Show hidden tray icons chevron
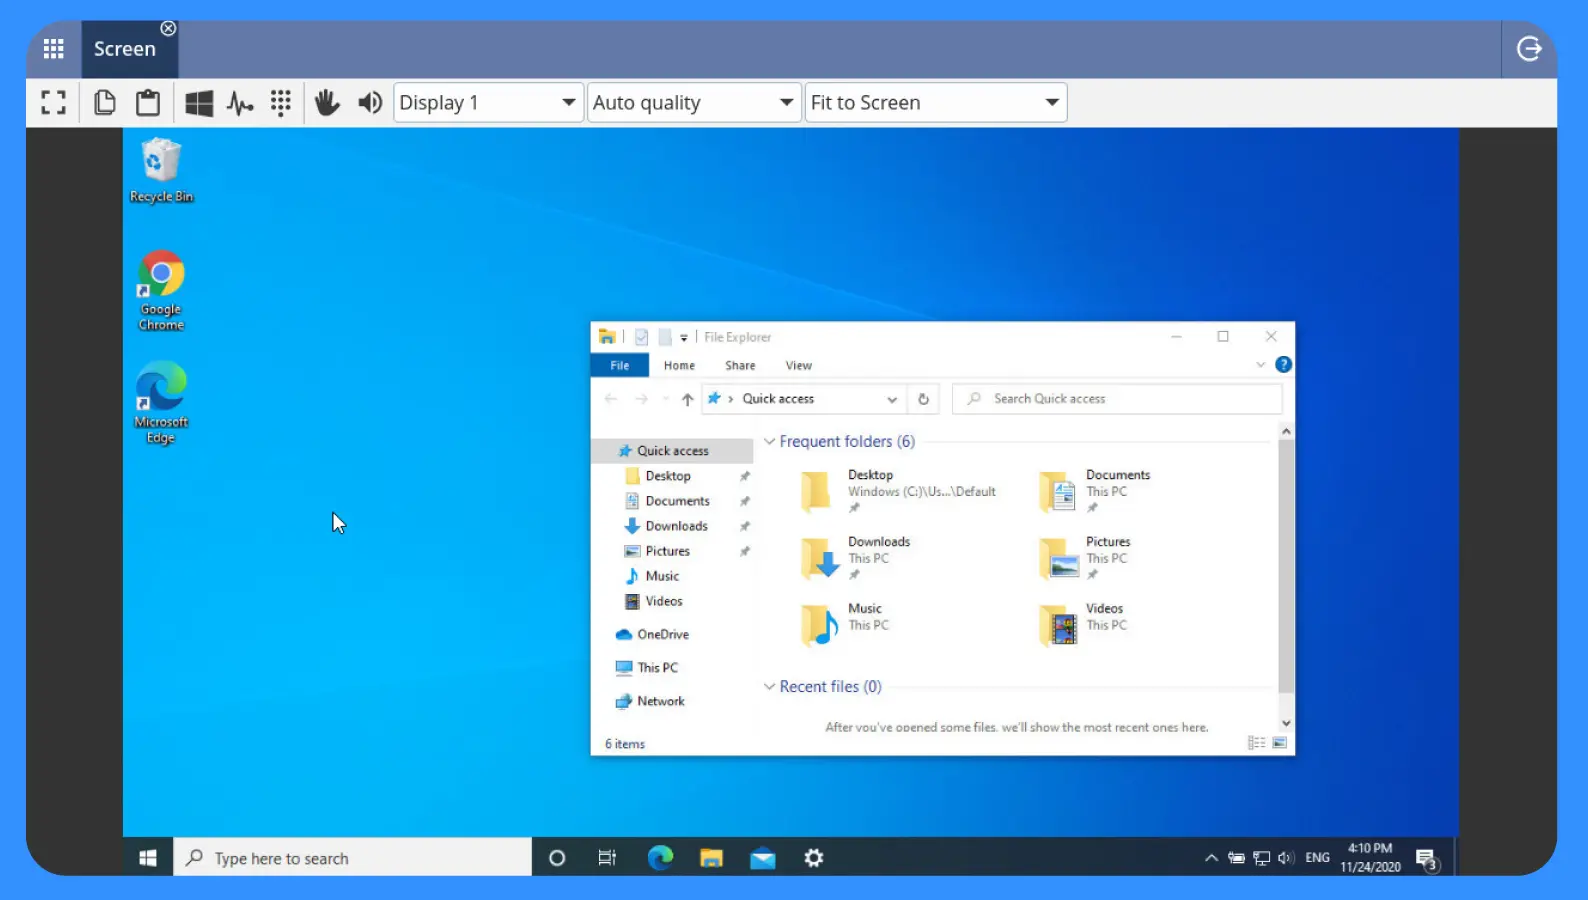Screen dimensions: 1588x900 [1211, 858]
